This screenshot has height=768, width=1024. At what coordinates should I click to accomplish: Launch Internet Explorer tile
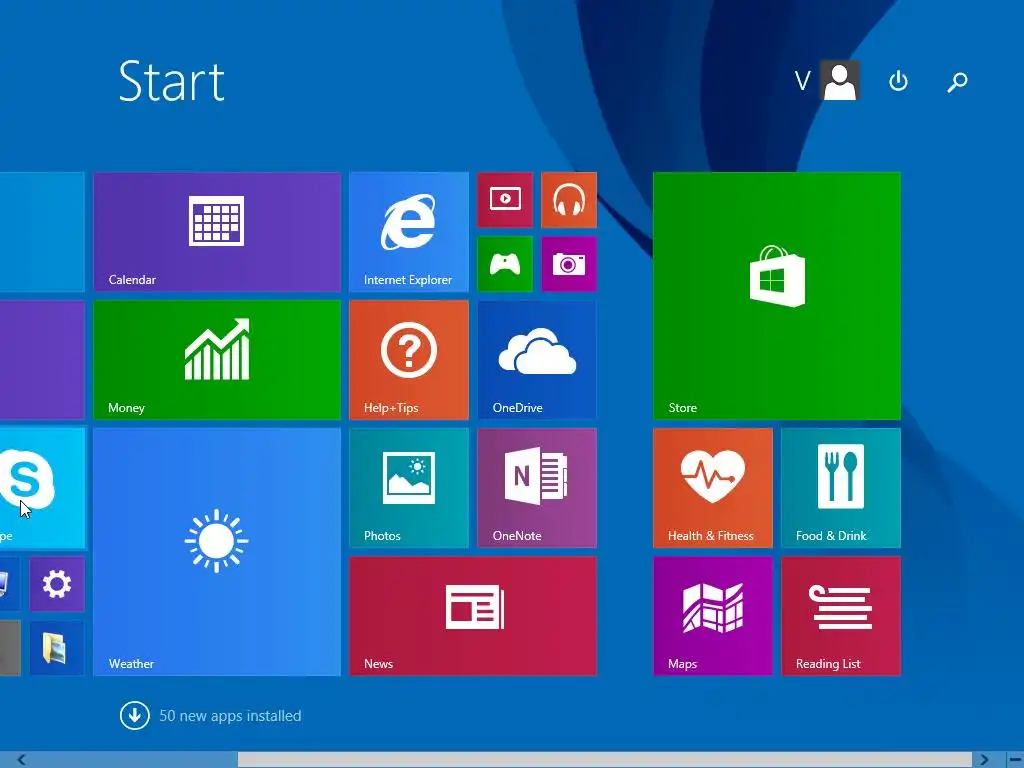click(409, 232)
